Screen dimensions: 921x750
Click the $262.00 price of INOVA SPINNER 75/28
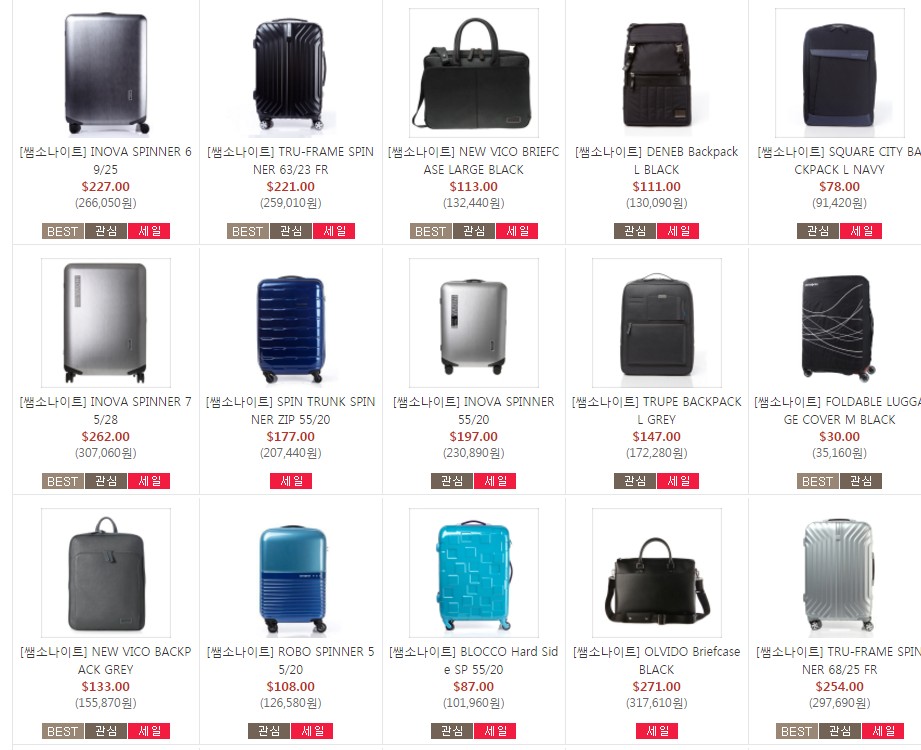tap(106, 436)
